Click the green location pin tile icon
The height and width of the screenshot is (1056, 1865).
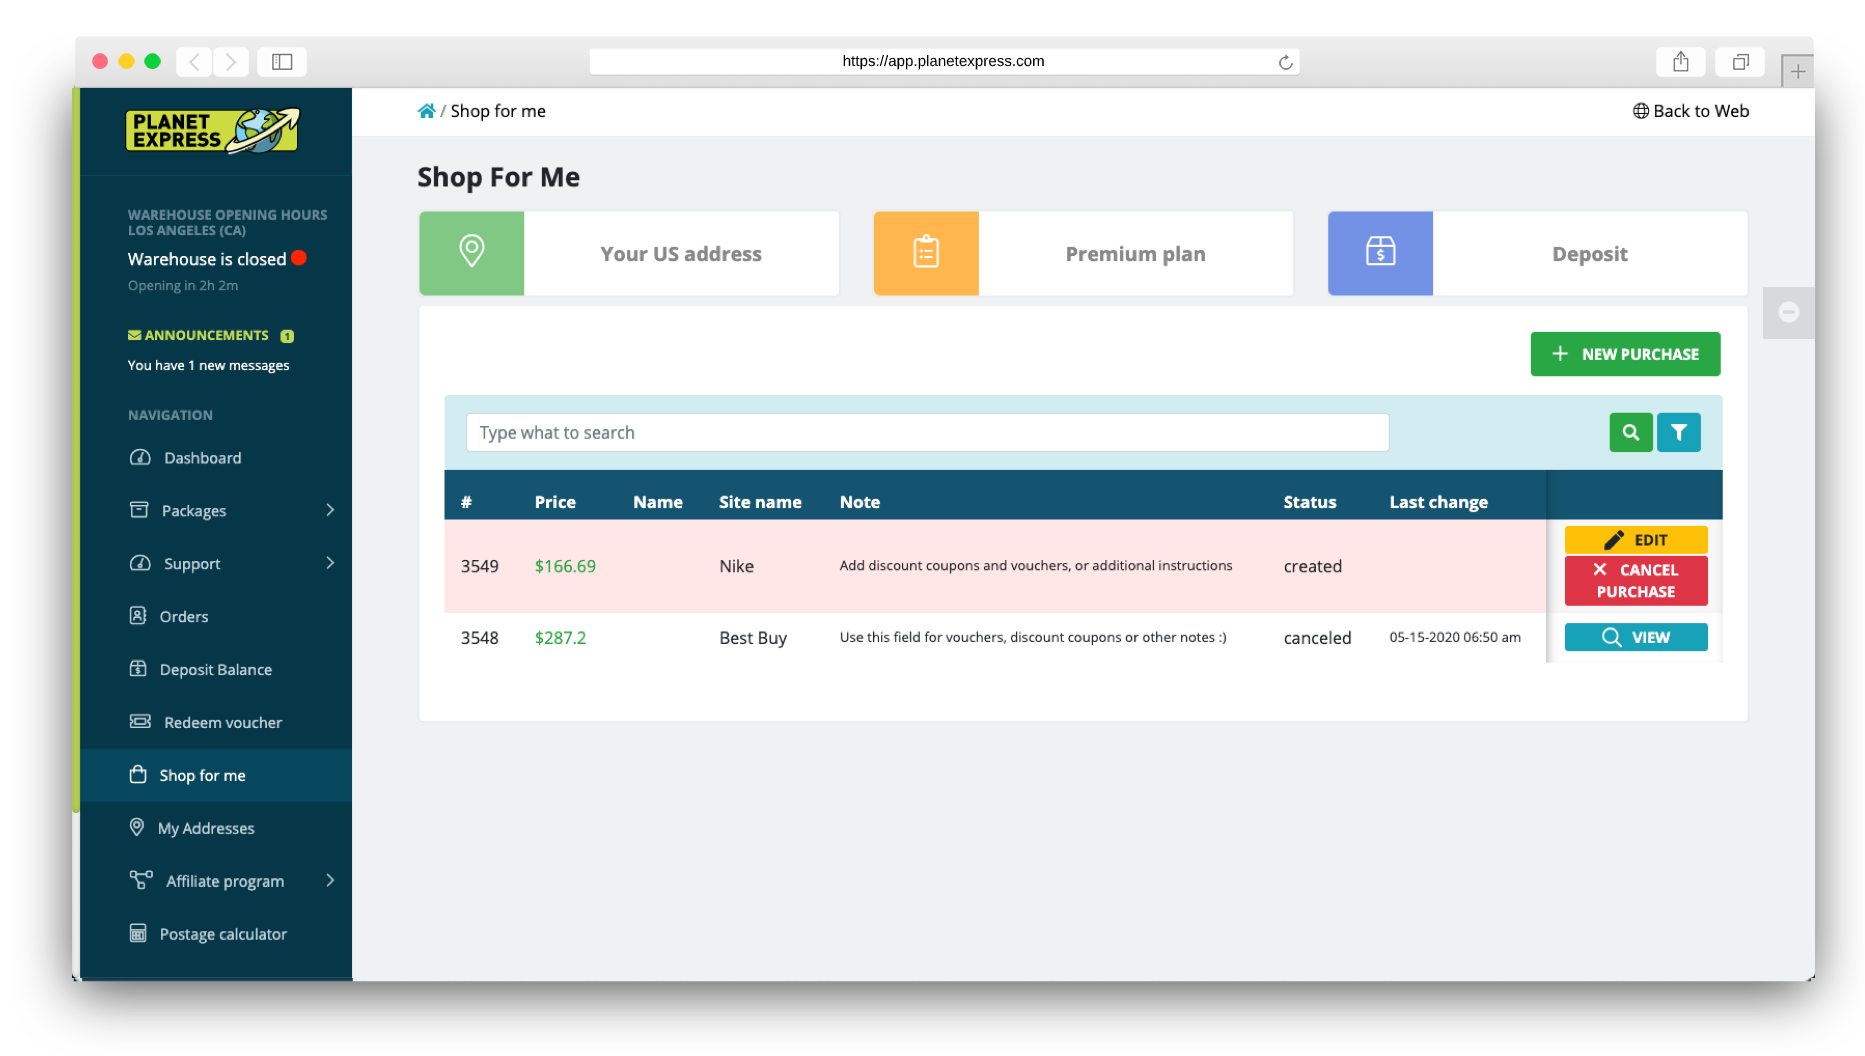pos(472,253)
